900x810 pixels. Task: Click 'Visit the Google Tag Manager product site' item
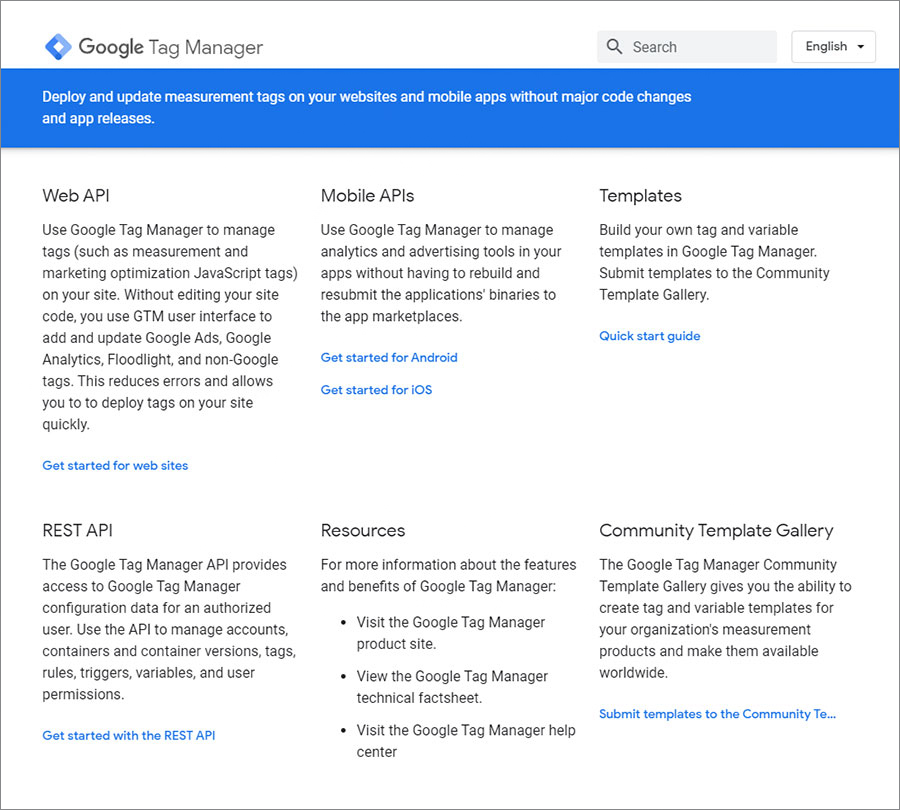(x=451, y=633)
